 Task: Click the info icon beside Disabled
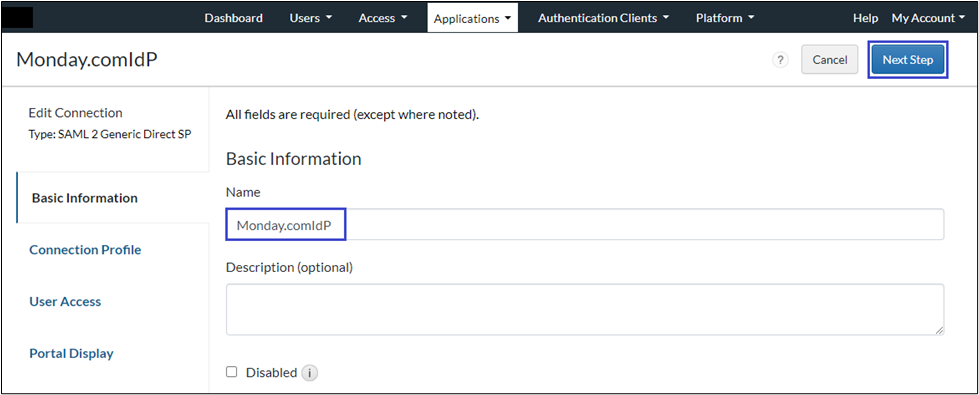coord(310,373)
